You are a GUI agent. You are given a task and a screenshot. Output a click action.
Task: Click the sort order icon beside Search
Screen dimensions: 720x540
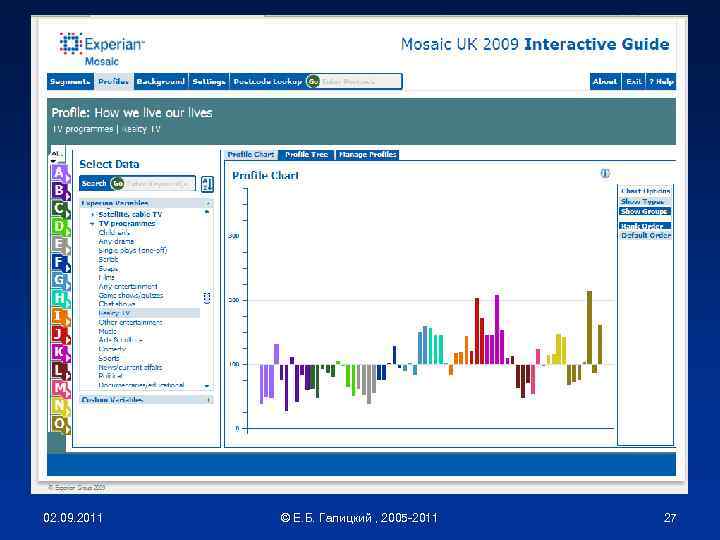coord(207,184)
